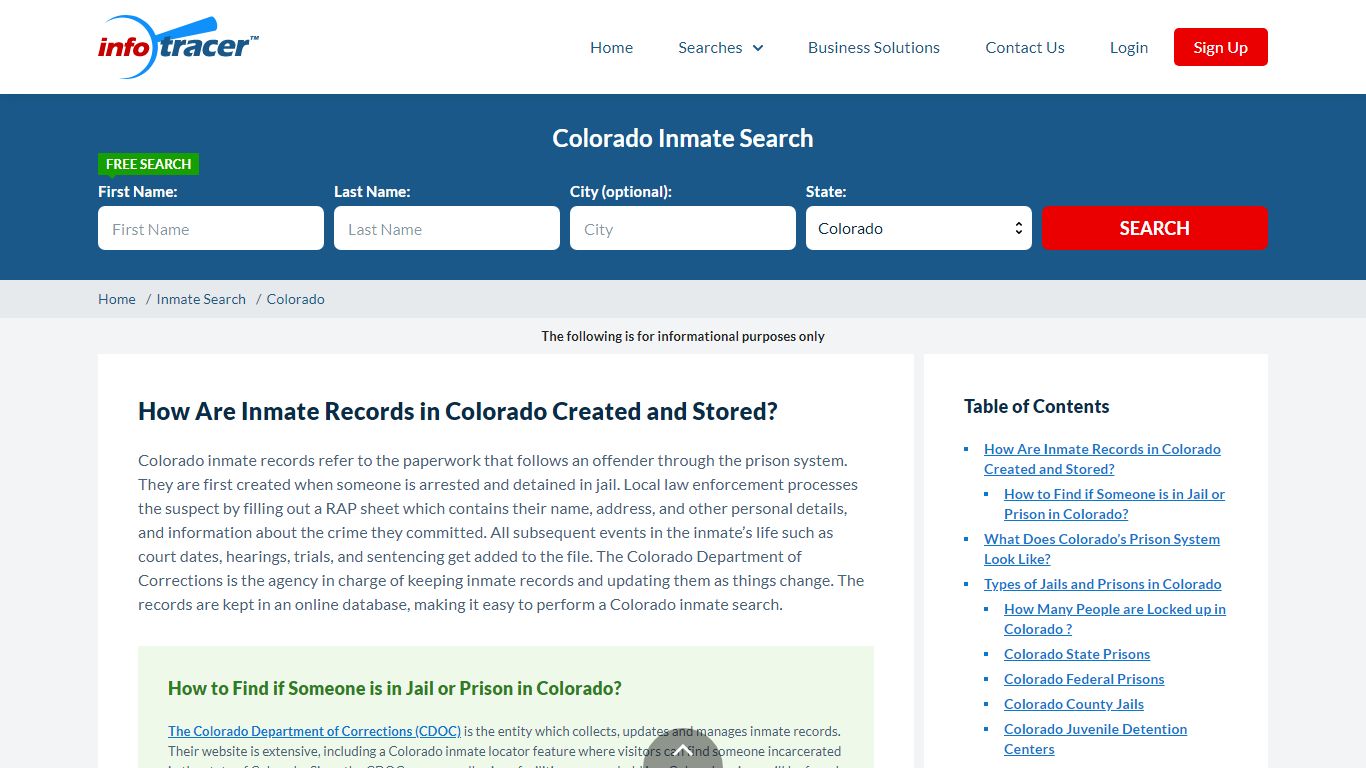Open The Colorado Department of Corrections (CDOC) link
Image resolution: width=1366 pixels, height=768 pixels.
315,731
